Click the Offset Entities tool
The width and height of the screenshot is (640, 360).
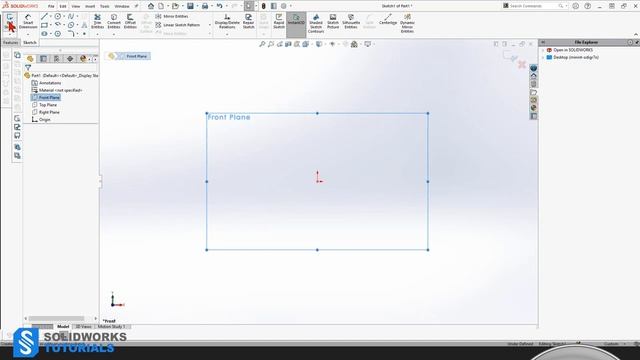coord(130,21)
